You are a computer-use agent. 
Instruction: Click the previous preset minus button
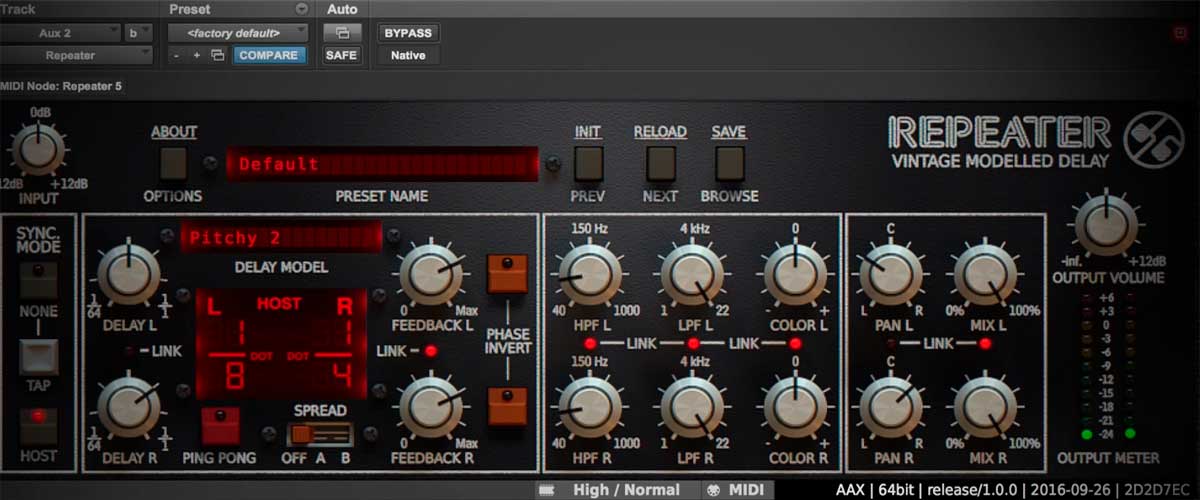pyautogui.click(x=176, y=56)
